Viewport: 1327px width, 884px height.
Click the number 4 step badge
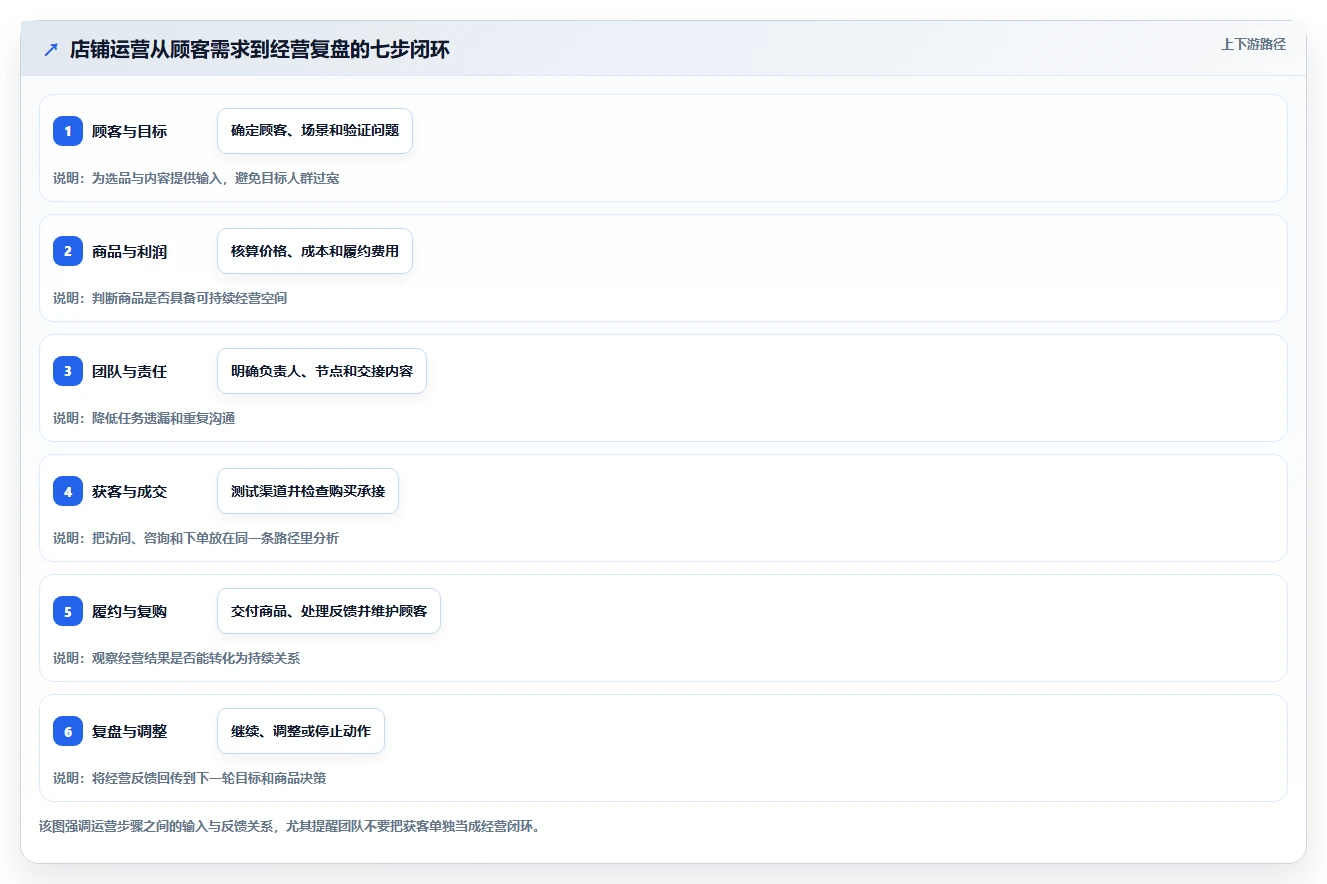(x=68, y=491)
